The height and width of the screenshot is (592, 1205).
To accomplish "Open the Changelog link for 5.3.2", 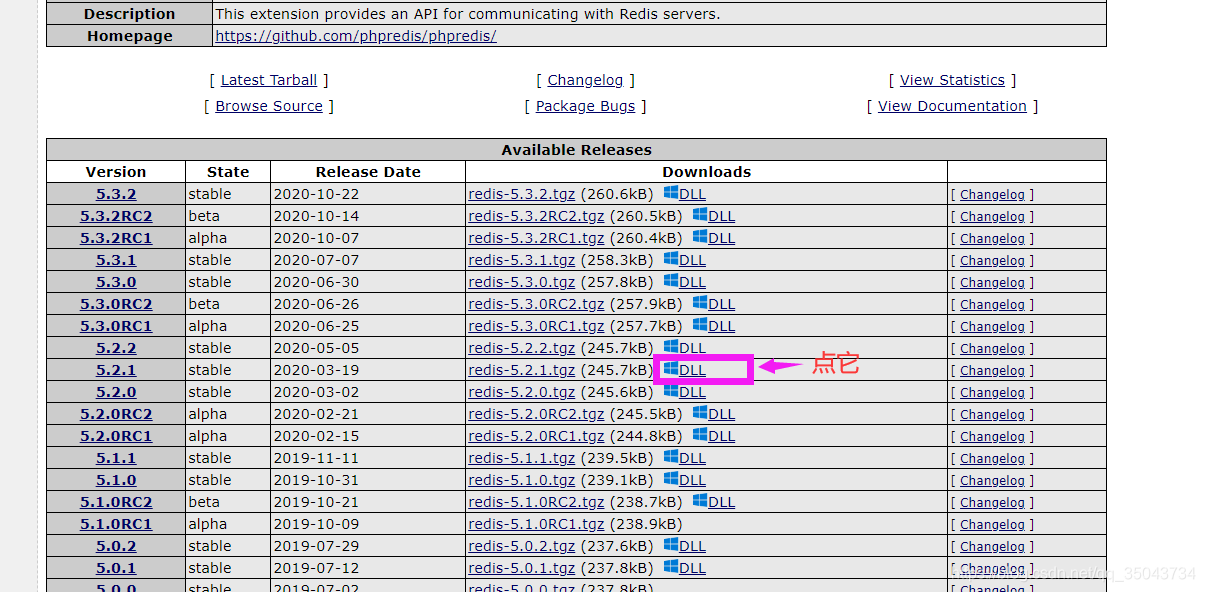I will click(x=992, y=195).
